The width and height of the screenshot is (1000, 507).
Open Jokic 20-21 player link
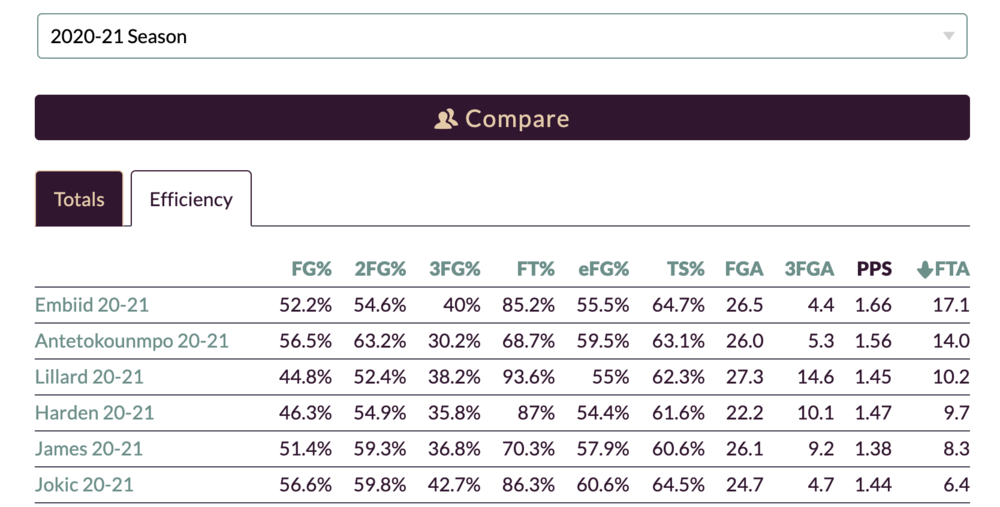coord(84,485)
